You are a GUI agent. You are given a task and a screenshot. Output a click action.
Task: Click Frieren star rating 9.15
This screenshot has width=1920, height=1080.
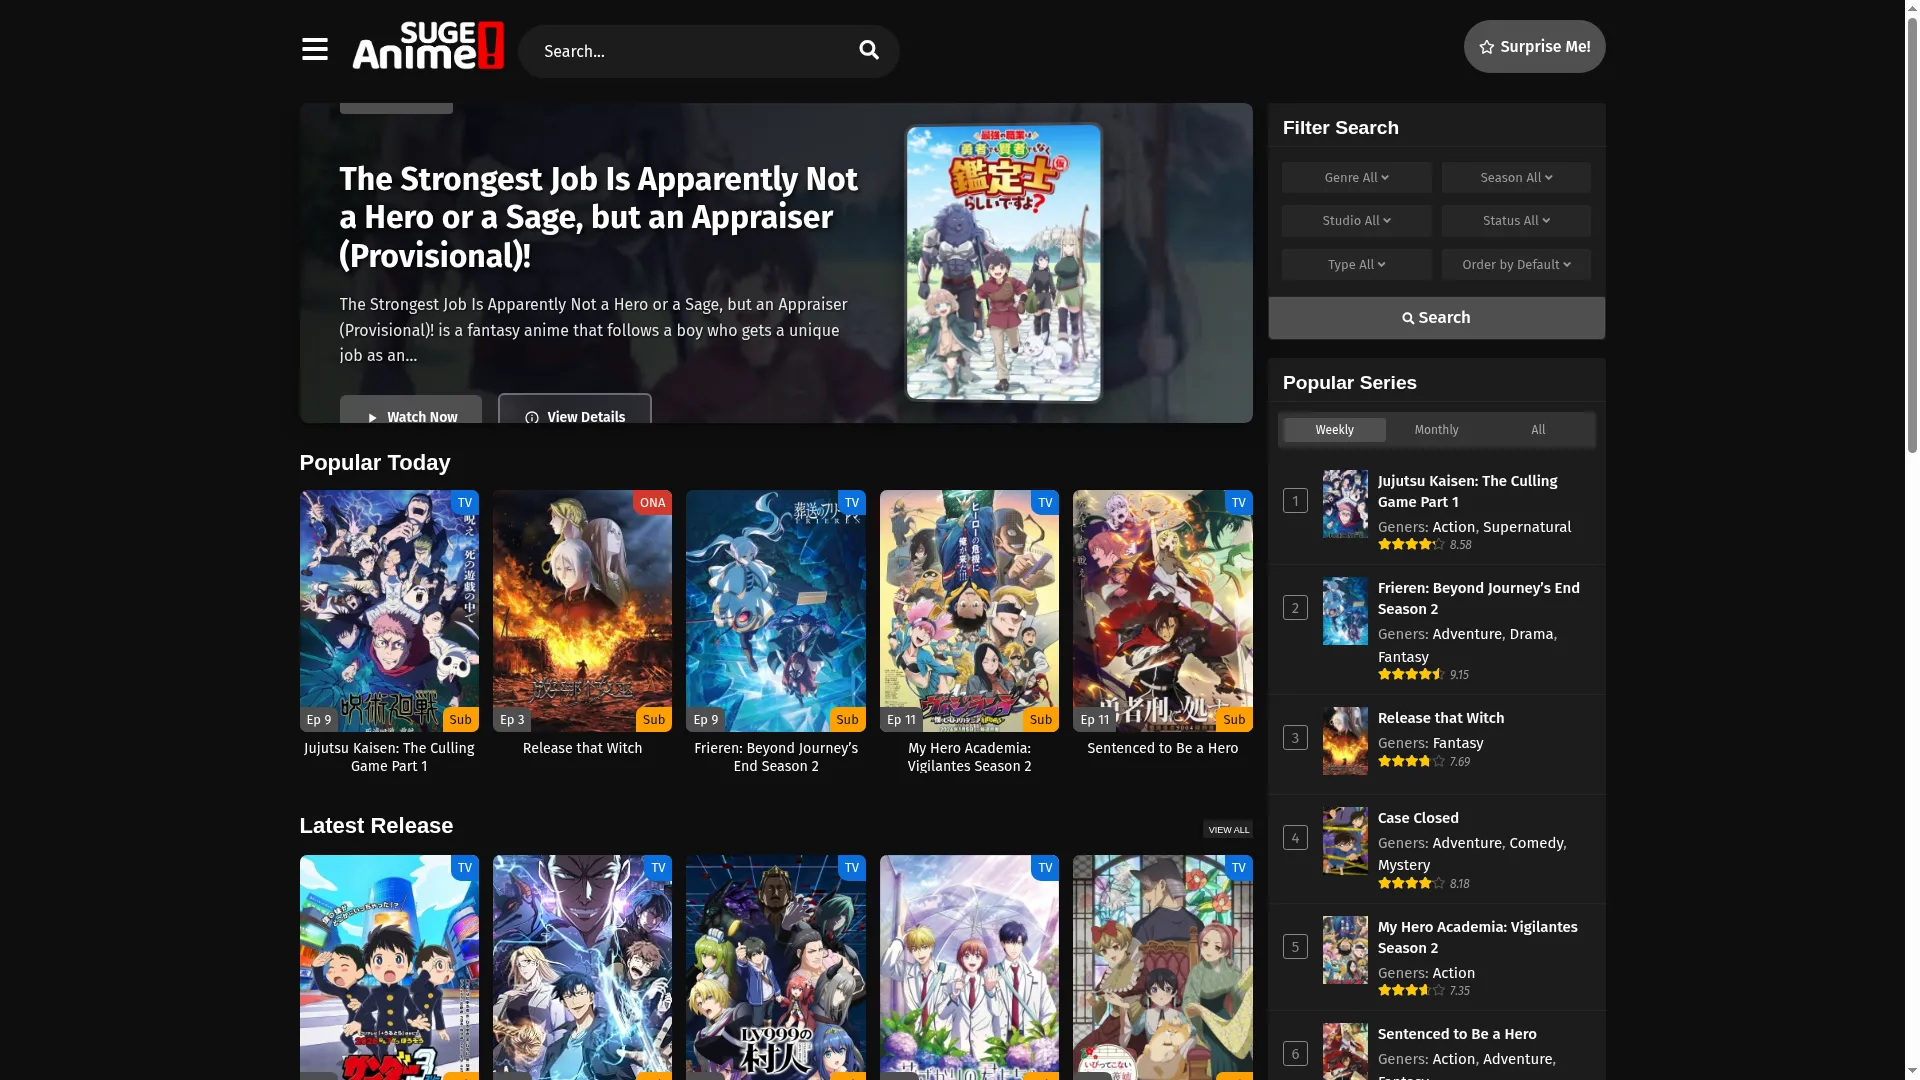[1423, 675]
